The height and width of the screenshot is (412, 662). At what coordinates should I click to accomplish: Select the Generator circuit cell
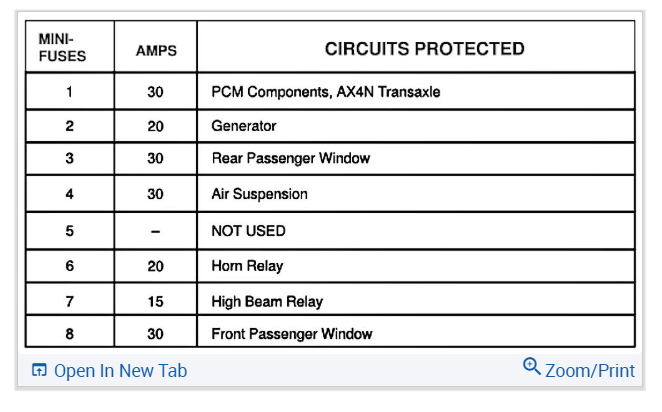tap(244, 126)
